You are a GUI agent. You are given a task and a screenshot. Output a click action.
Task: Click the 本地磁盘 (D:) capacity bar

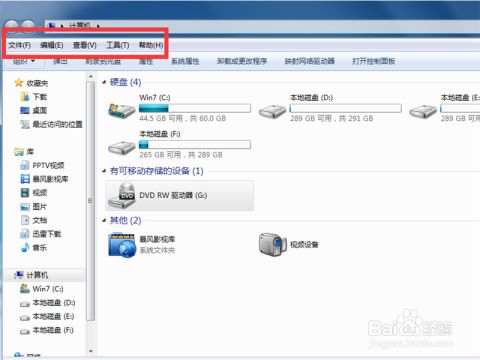pyautogui.click(x=346, y=108)
